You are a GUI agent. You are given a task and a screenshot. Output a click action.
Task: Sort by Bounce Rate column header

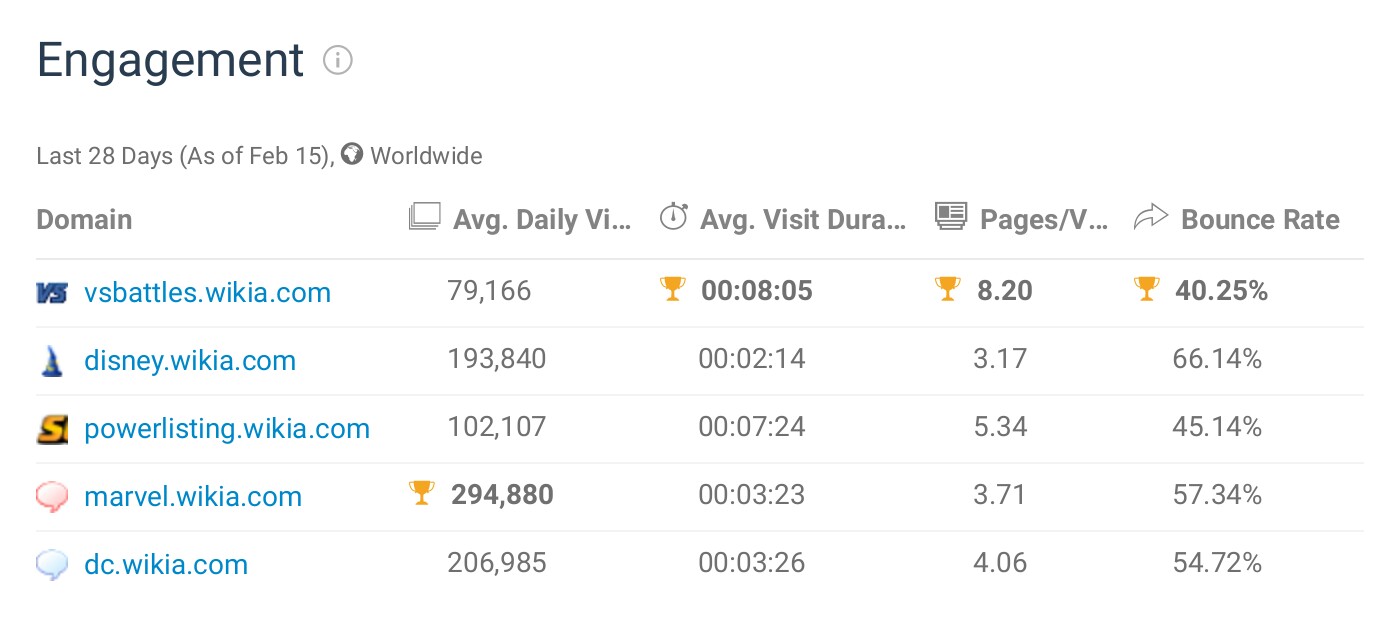[1259, 220]
